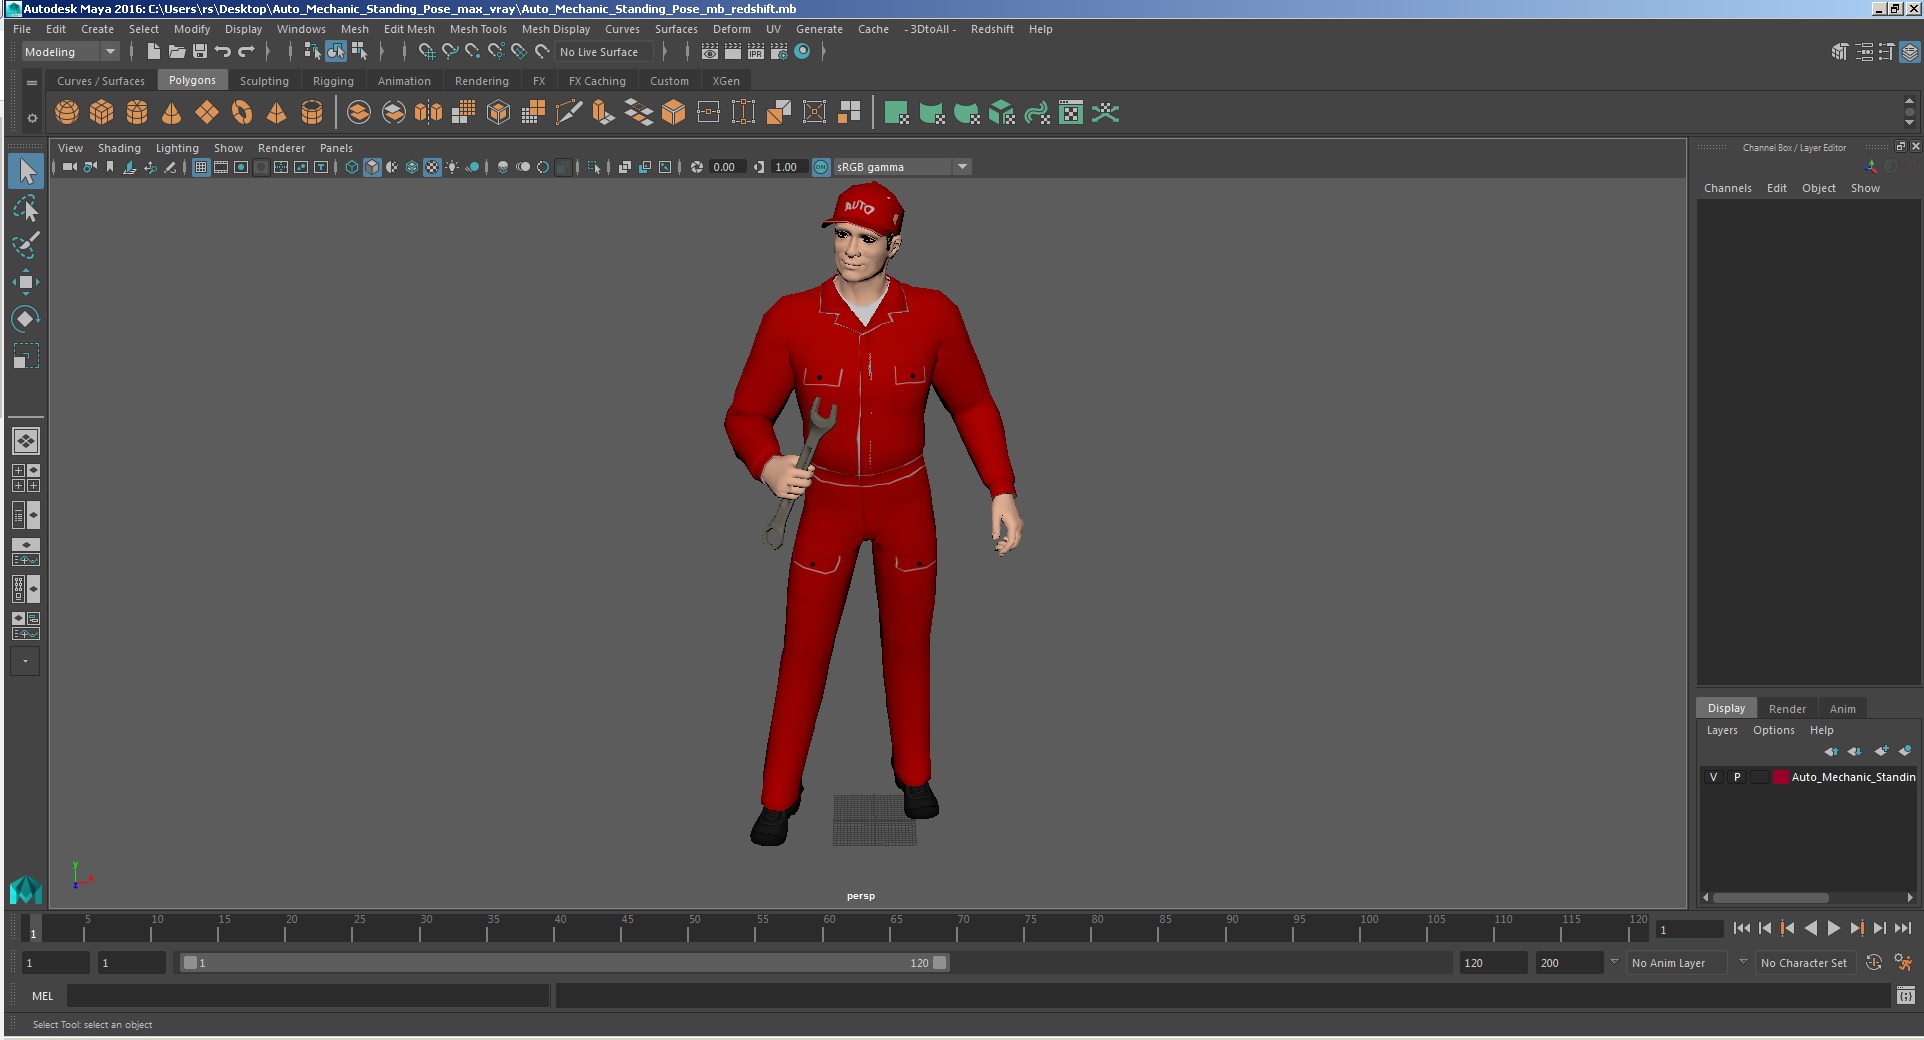Create a polygon pyramid from shelf
1924x1040 pixels.
coord(277,113)
